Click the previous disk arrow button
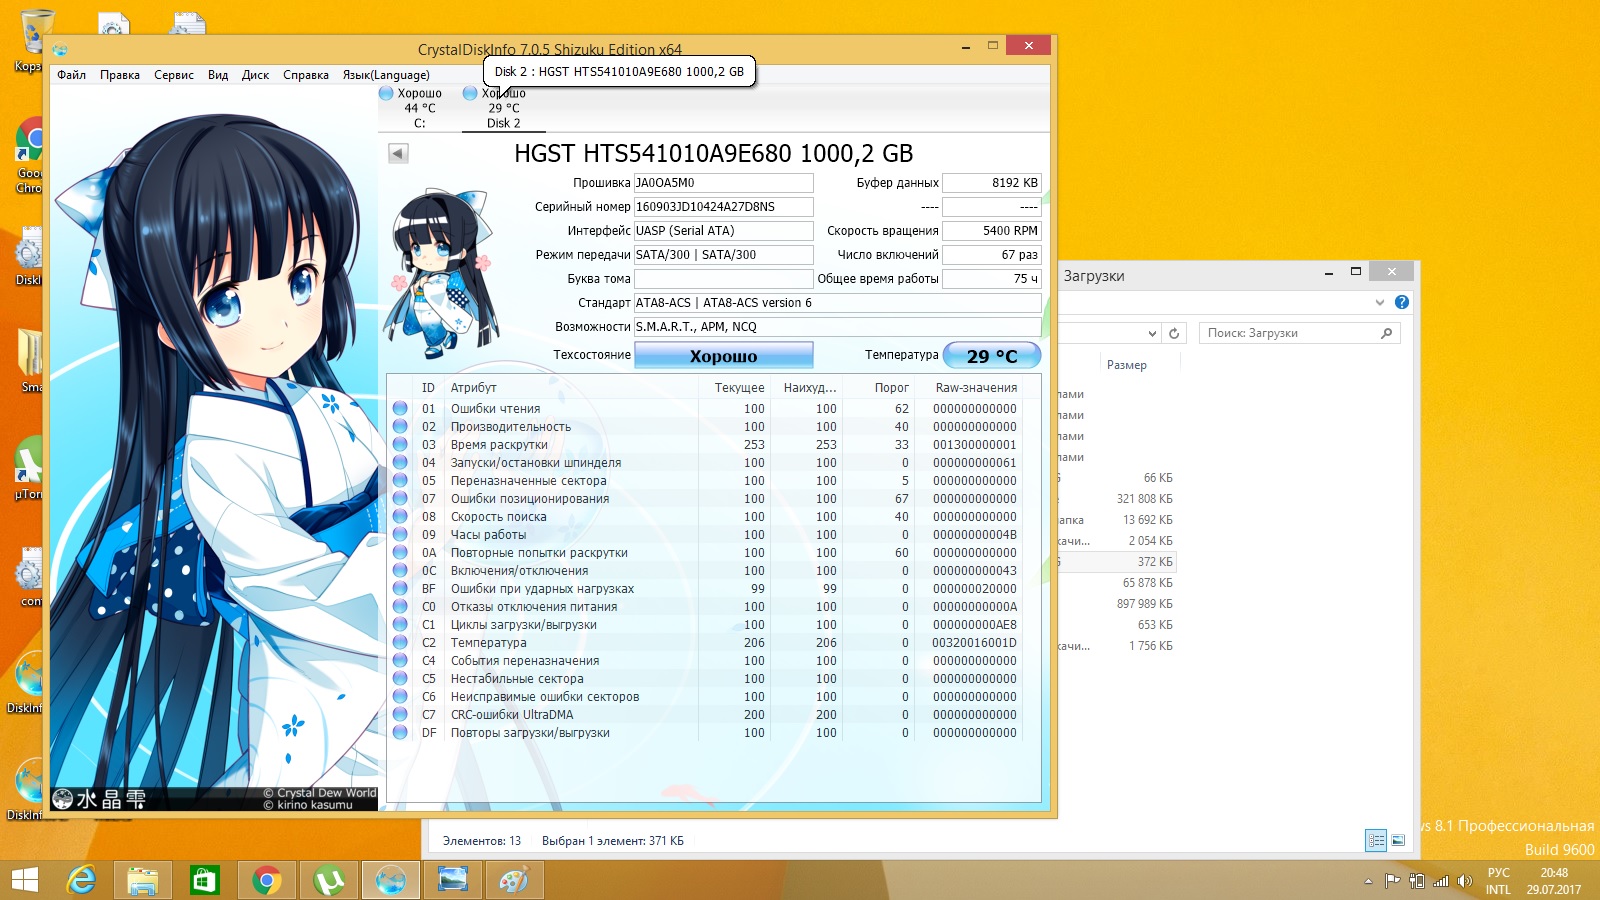This screenshot has height=900, width=1600. pos(398,153)
